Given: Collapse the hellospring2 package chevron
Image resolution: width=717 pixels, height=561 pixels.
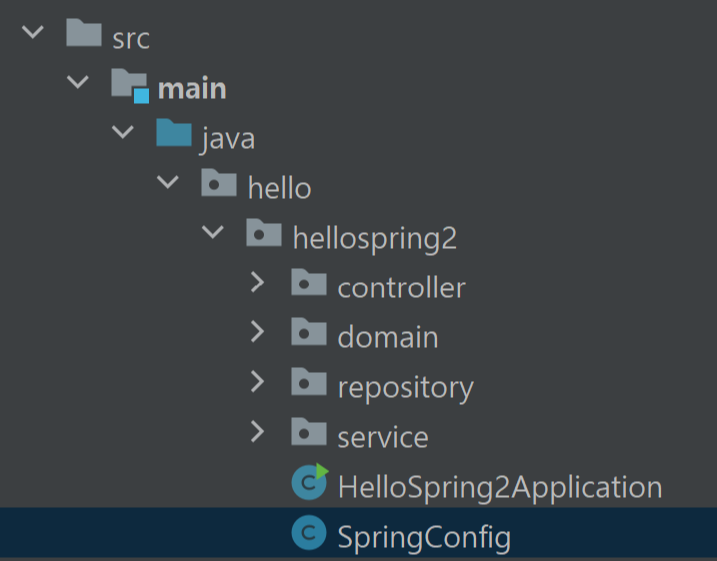Looking at the screenshot, I should [x=213, y=232].
